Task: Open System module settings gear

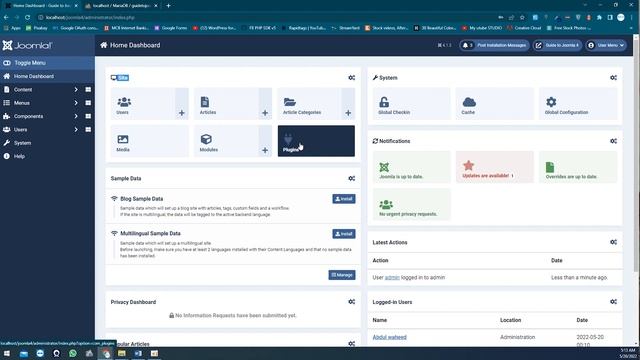Action: click(613, 78)
